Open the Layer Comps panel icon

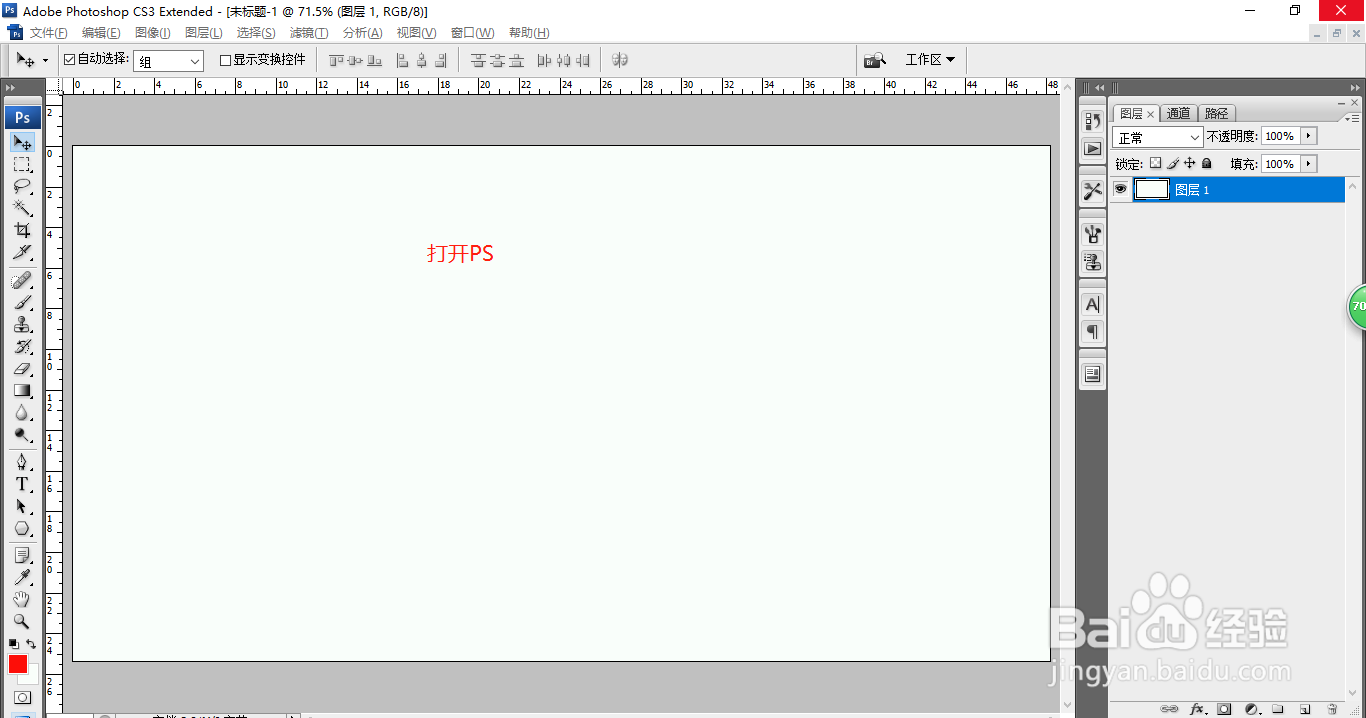tap(1093, 374)
